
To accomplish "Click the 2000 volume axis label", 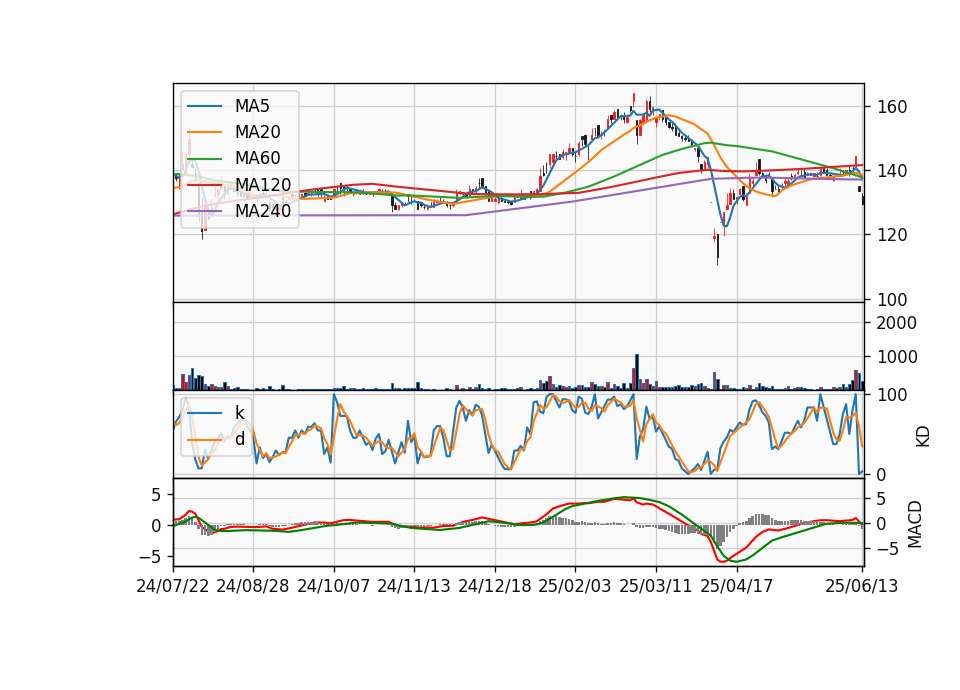I will tap(896, 323).
